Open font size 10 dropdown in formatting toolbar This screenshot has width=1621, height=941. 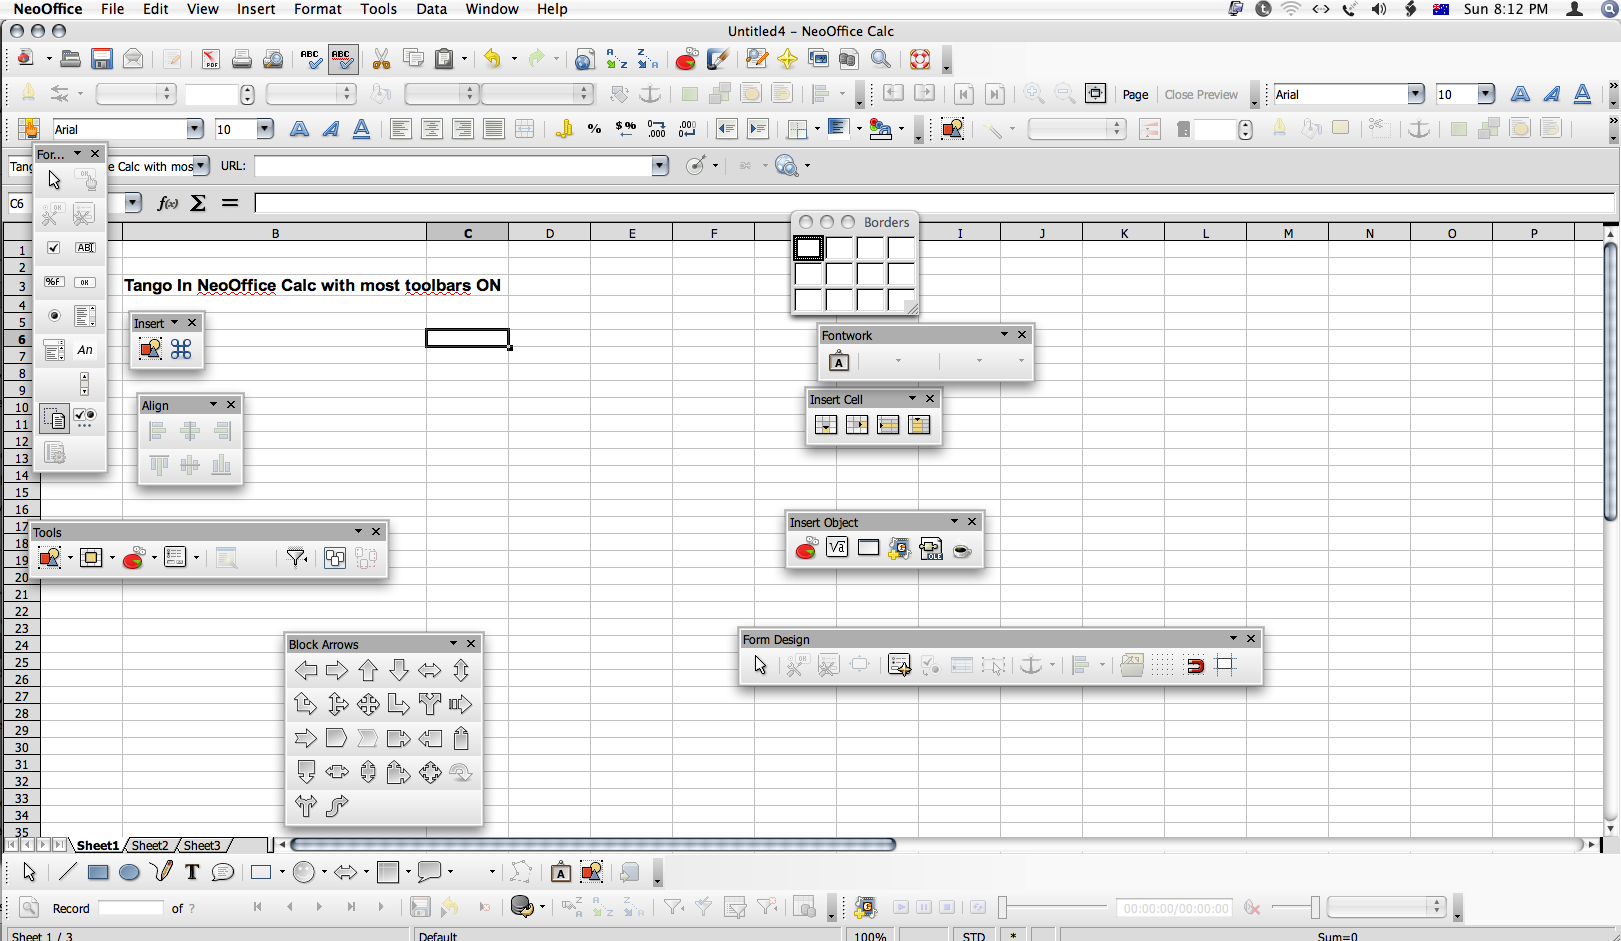pos(265,129)
